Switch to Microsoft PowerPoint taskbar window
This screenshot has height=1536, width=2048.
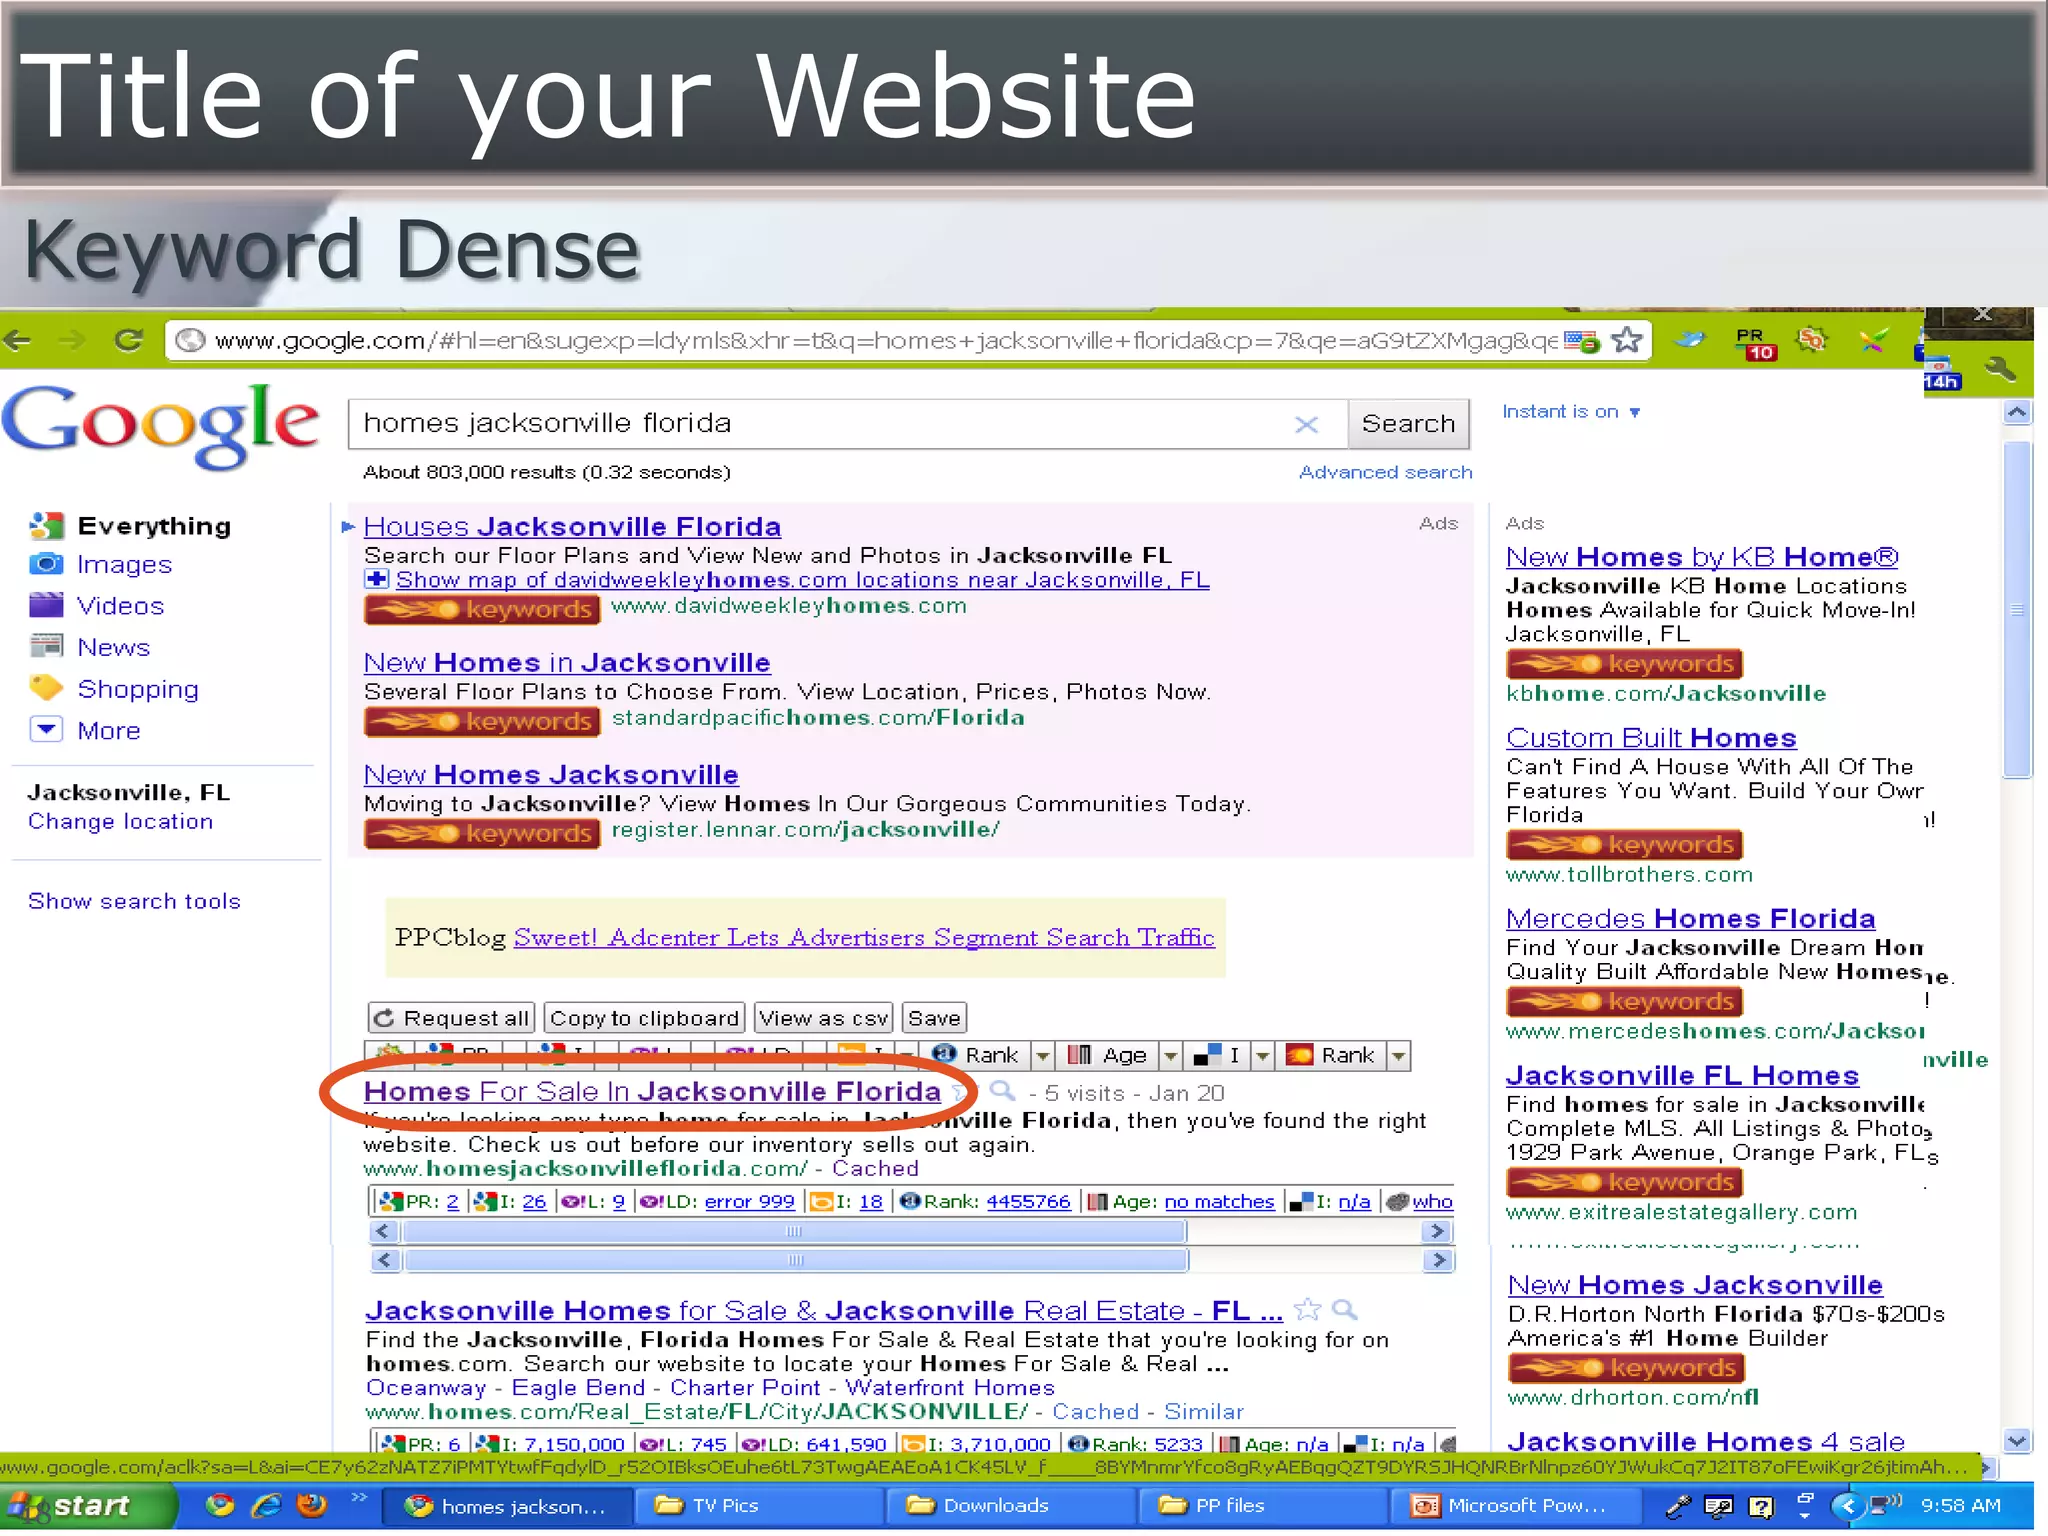point(1514,1505)
